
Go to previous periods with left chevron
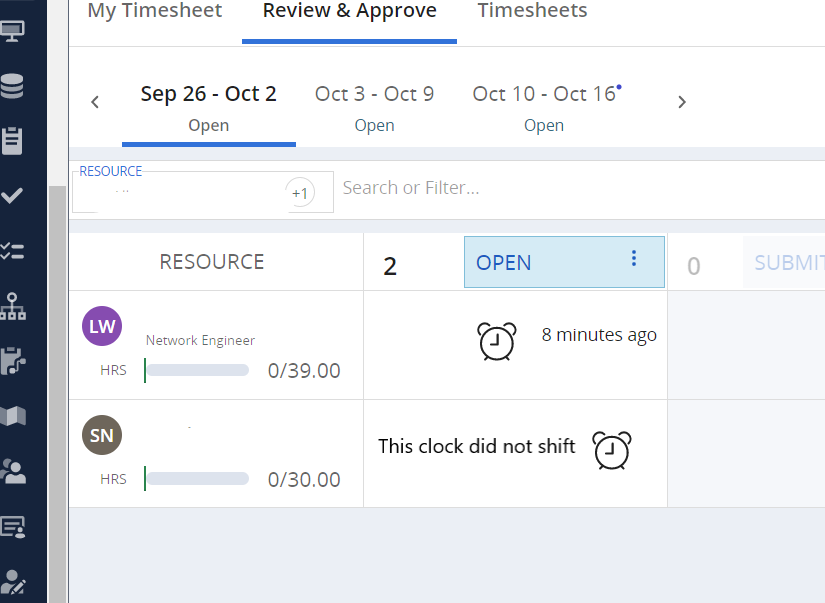coord(95,102)
